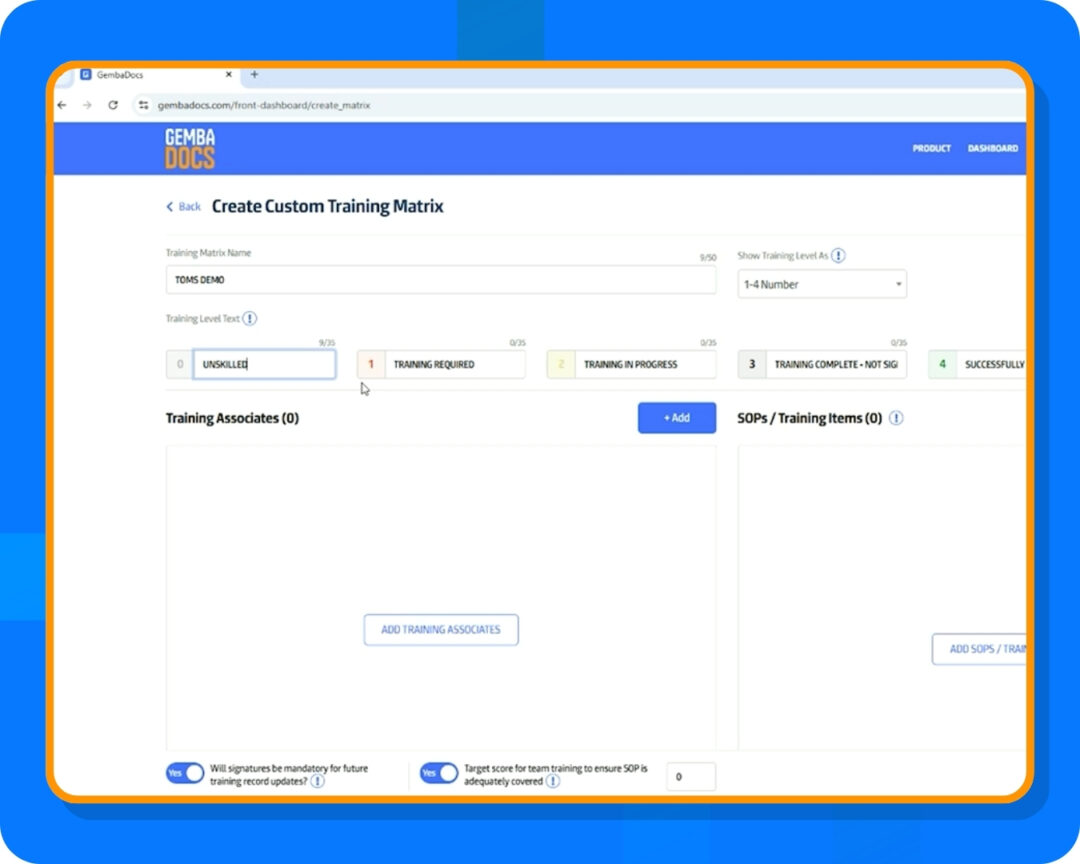Open the 1-4 Number dropdown
This screenshot has width=1080, height=864.
tap(822, 284)
